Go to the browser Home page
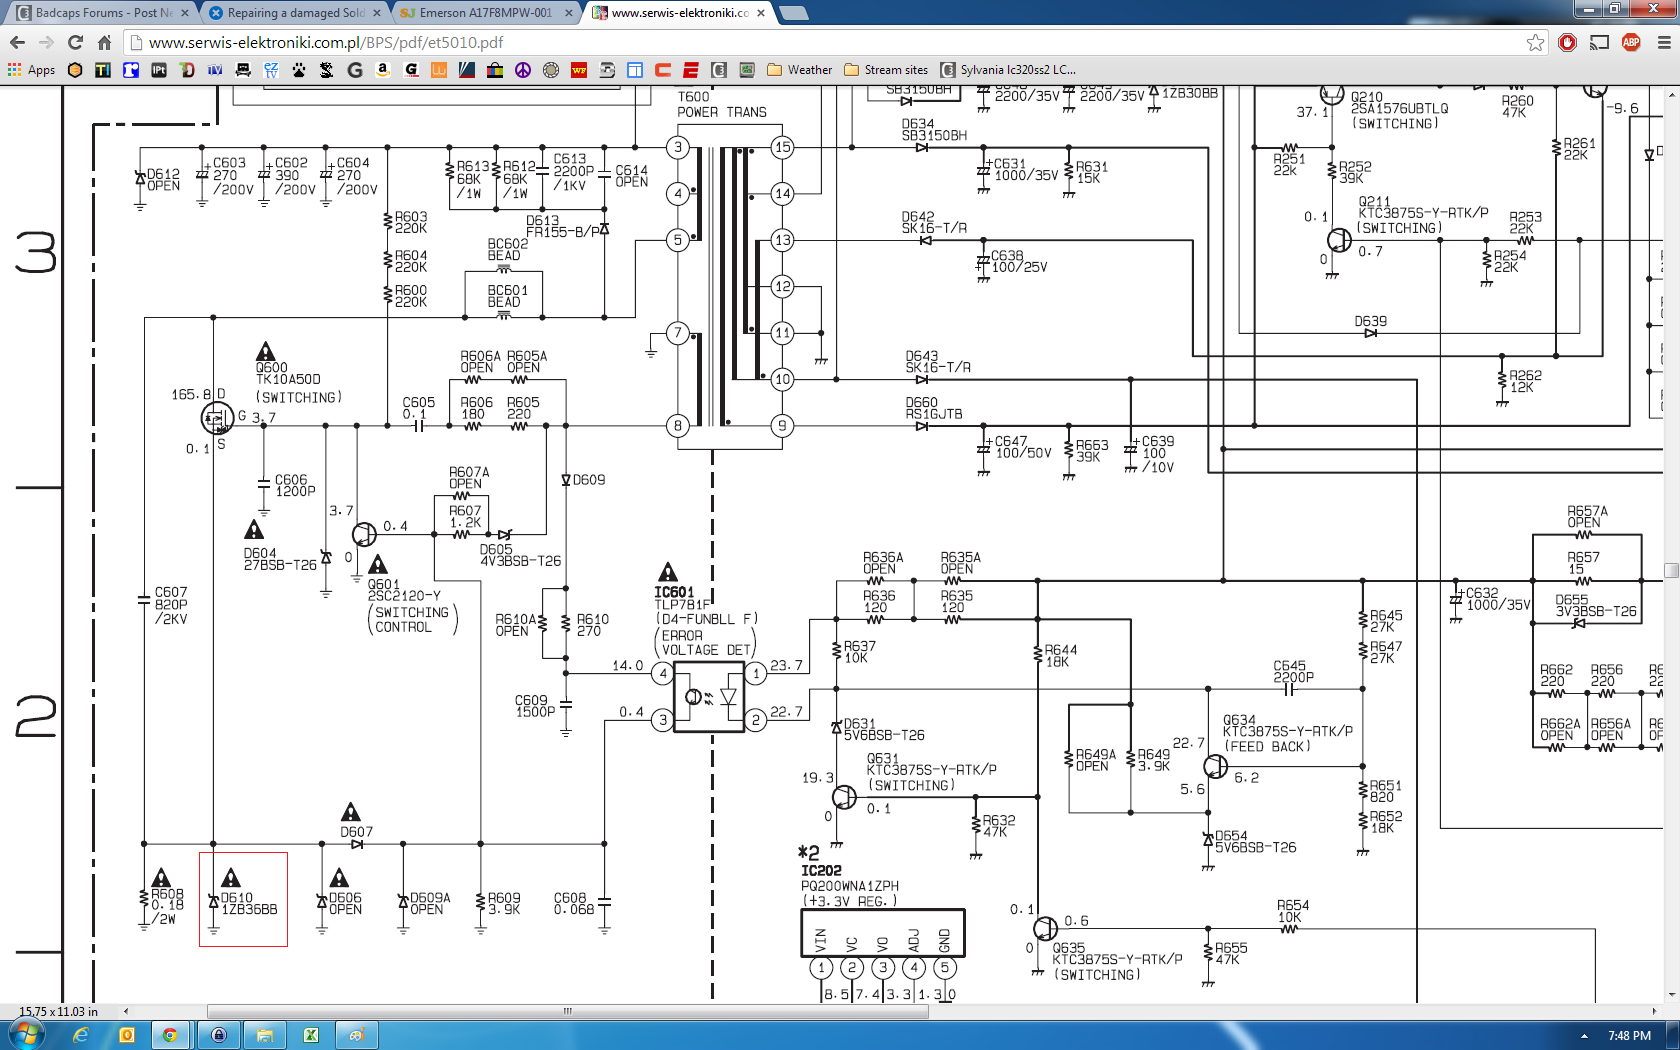This screenshot has width=1680, height=1050. pos(104,42)
